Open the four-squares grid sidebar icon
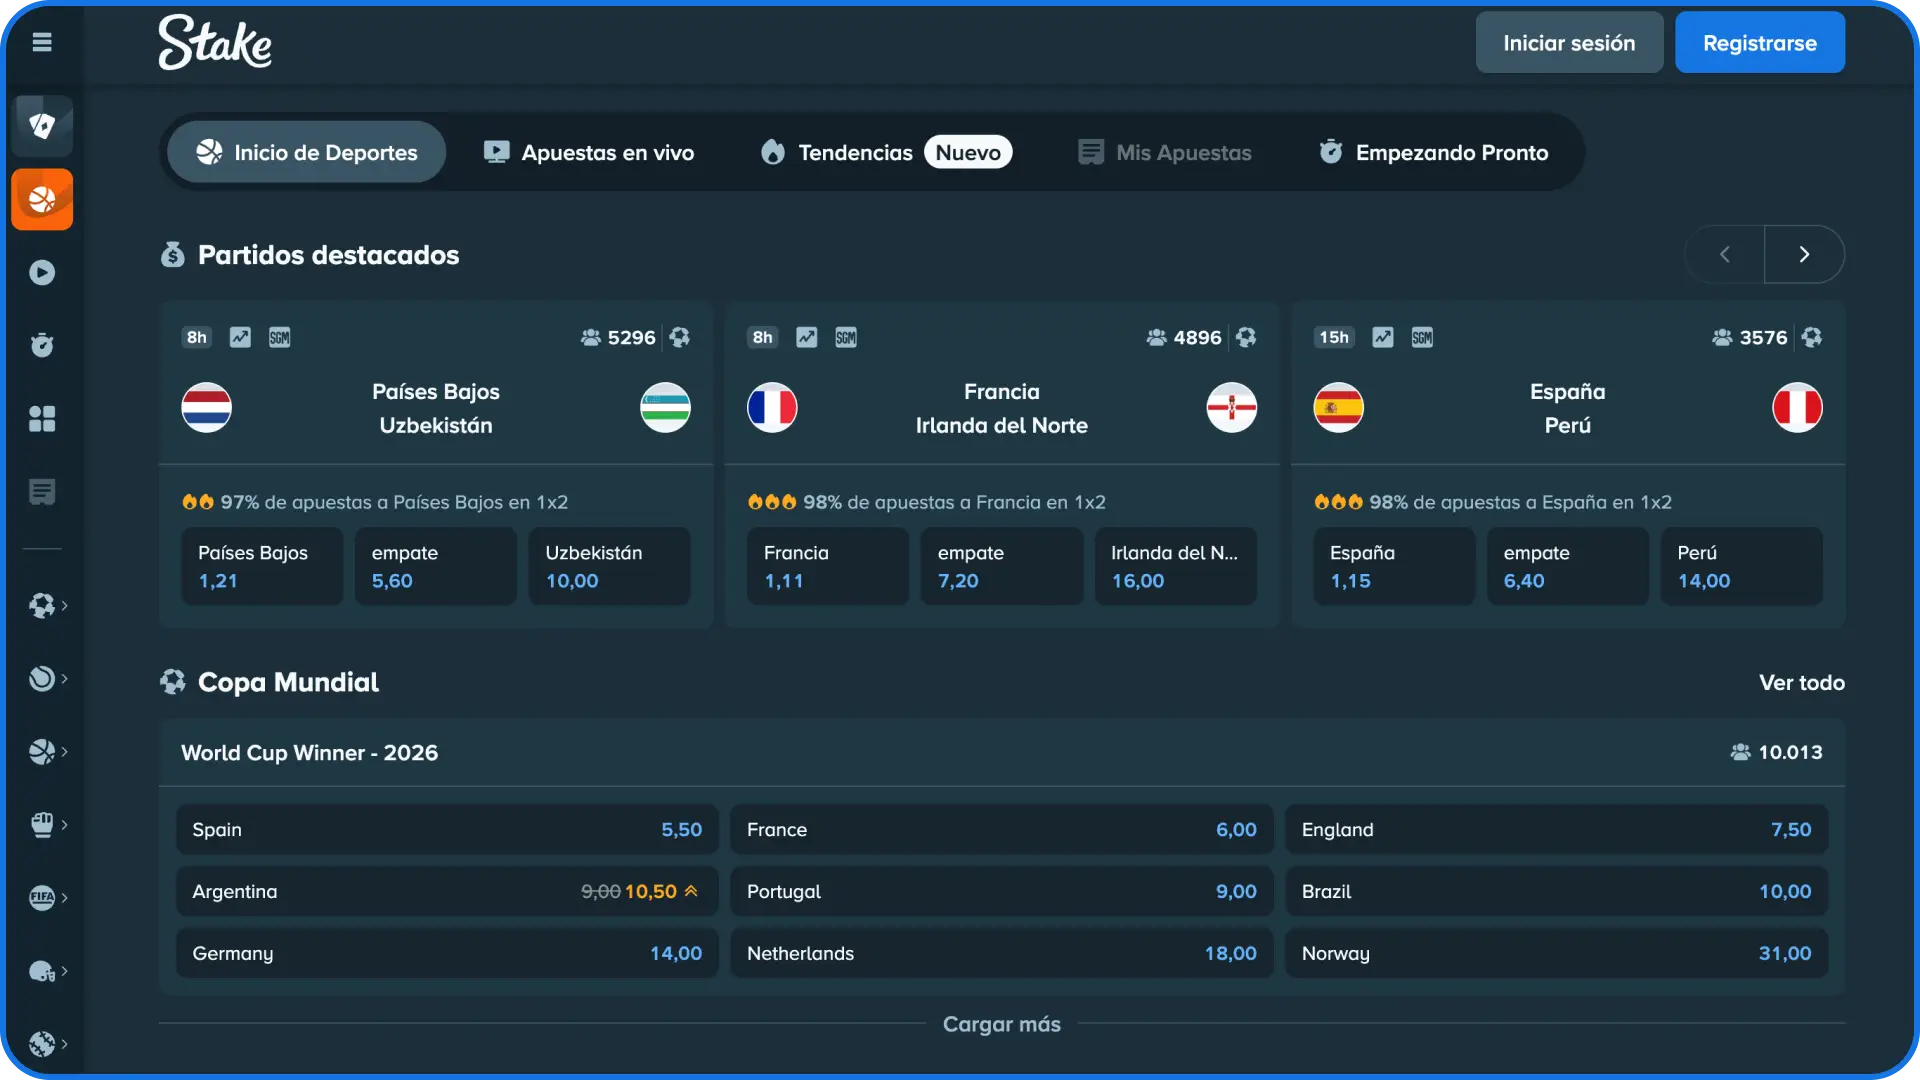1920x1080 pixels. click(x=42, y=418)
